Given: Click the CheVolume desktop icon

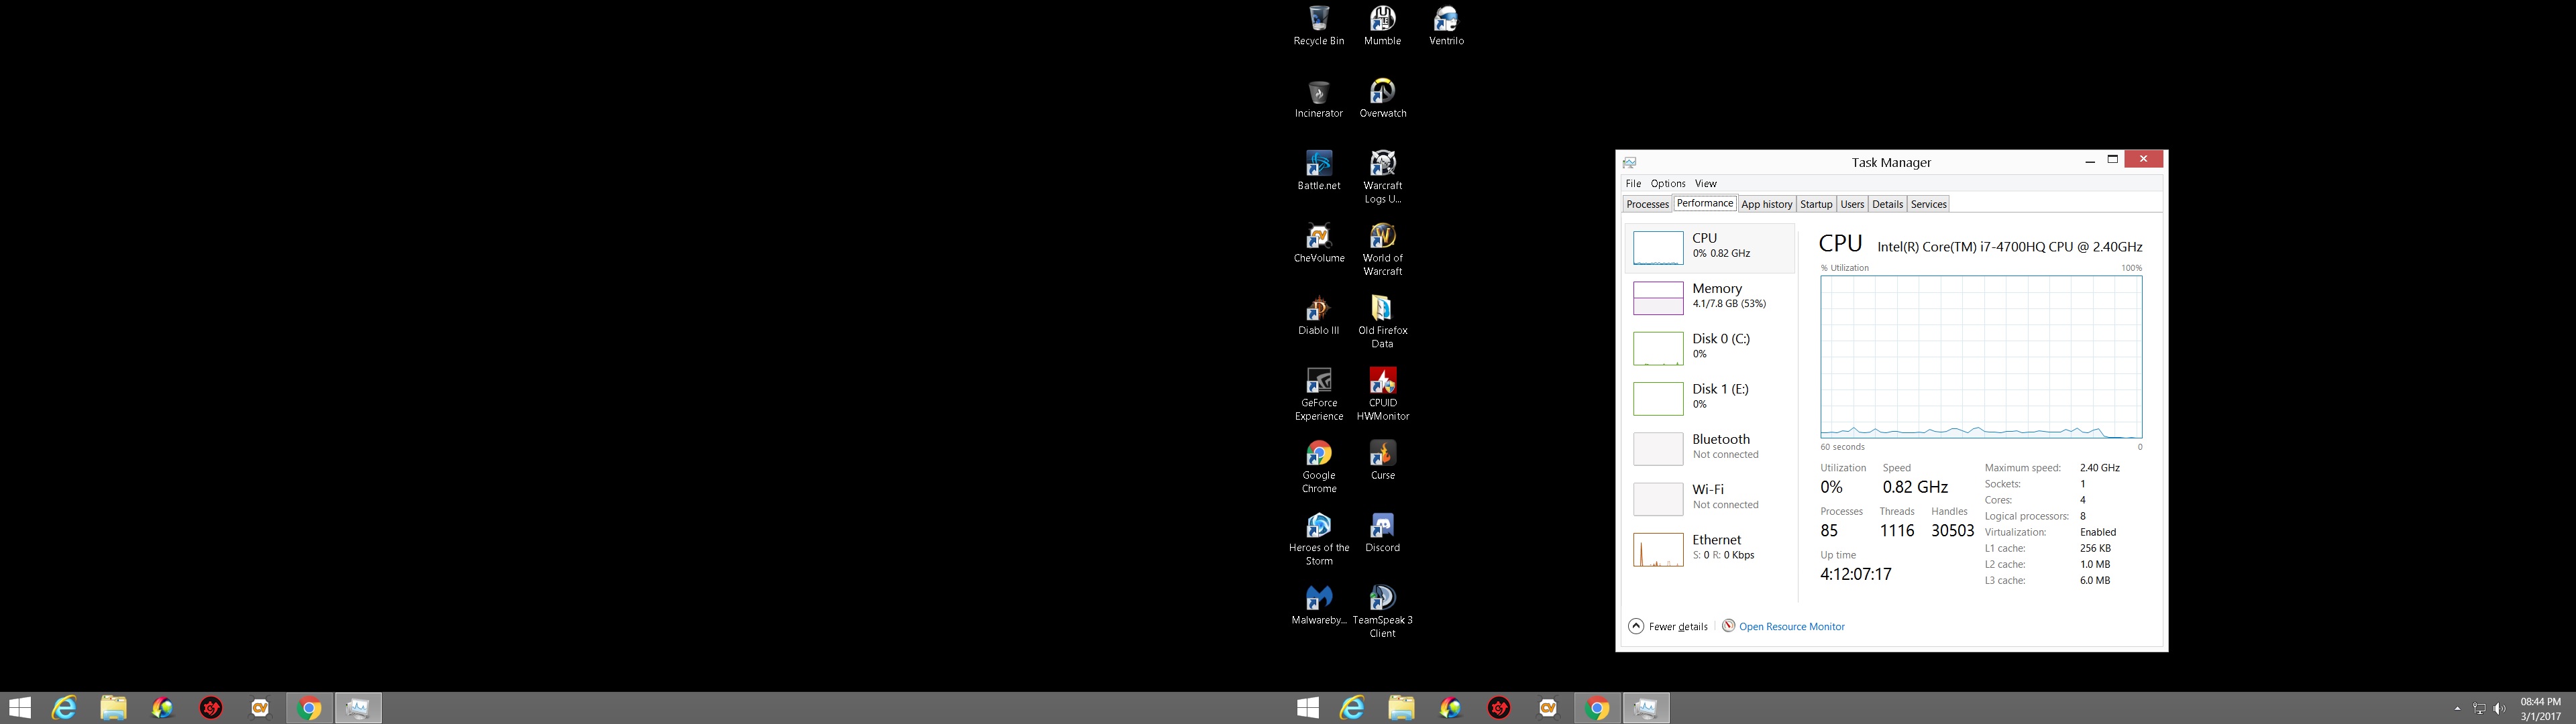Looking at the screenshot, I should coord(1318,243).
